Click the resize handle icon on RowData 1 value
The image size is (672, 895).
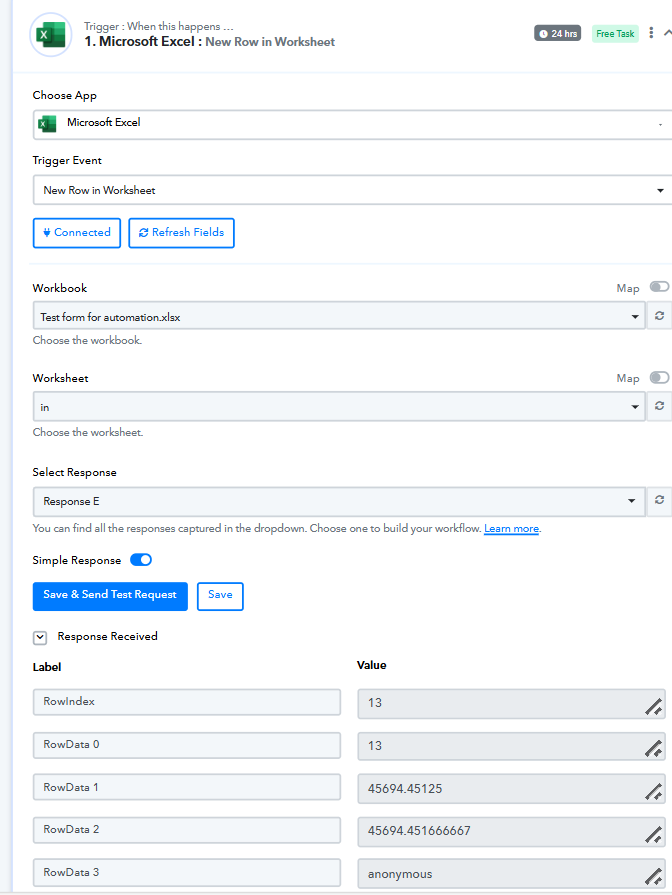pos(654,792)
